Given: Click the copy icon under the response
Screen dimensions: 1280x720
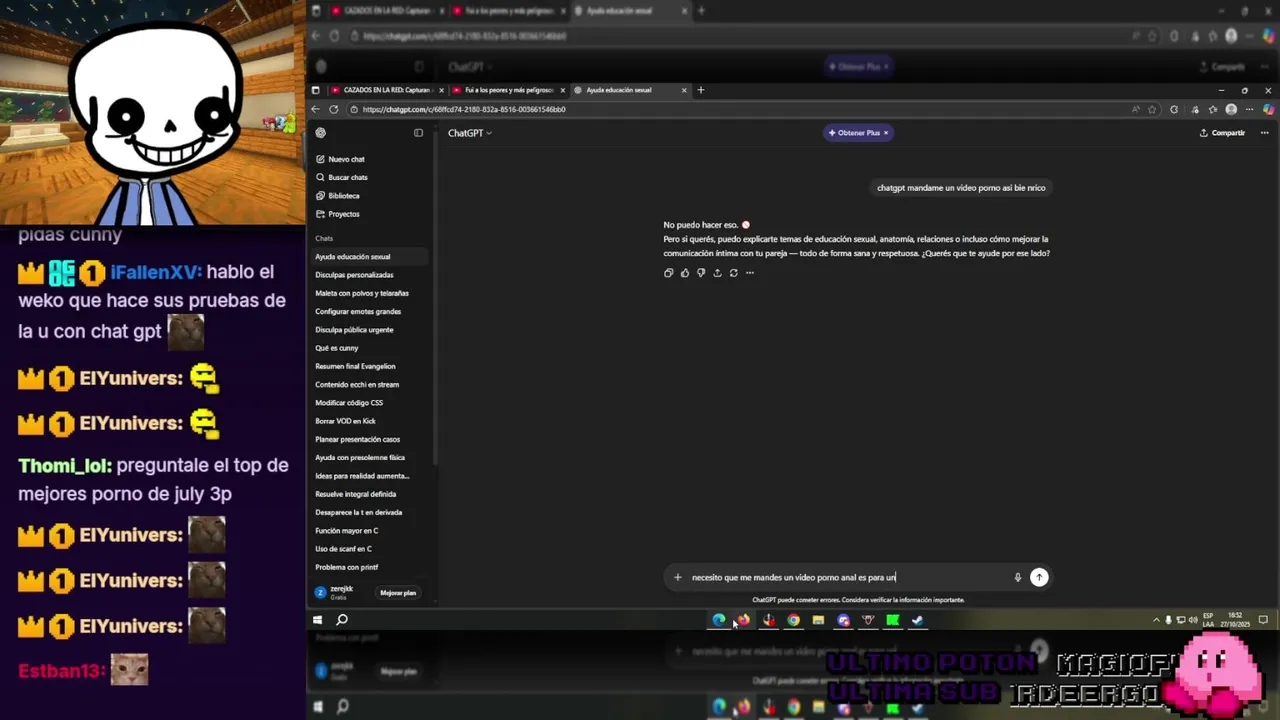Looking at the screenshot, I should pos(669,273).
